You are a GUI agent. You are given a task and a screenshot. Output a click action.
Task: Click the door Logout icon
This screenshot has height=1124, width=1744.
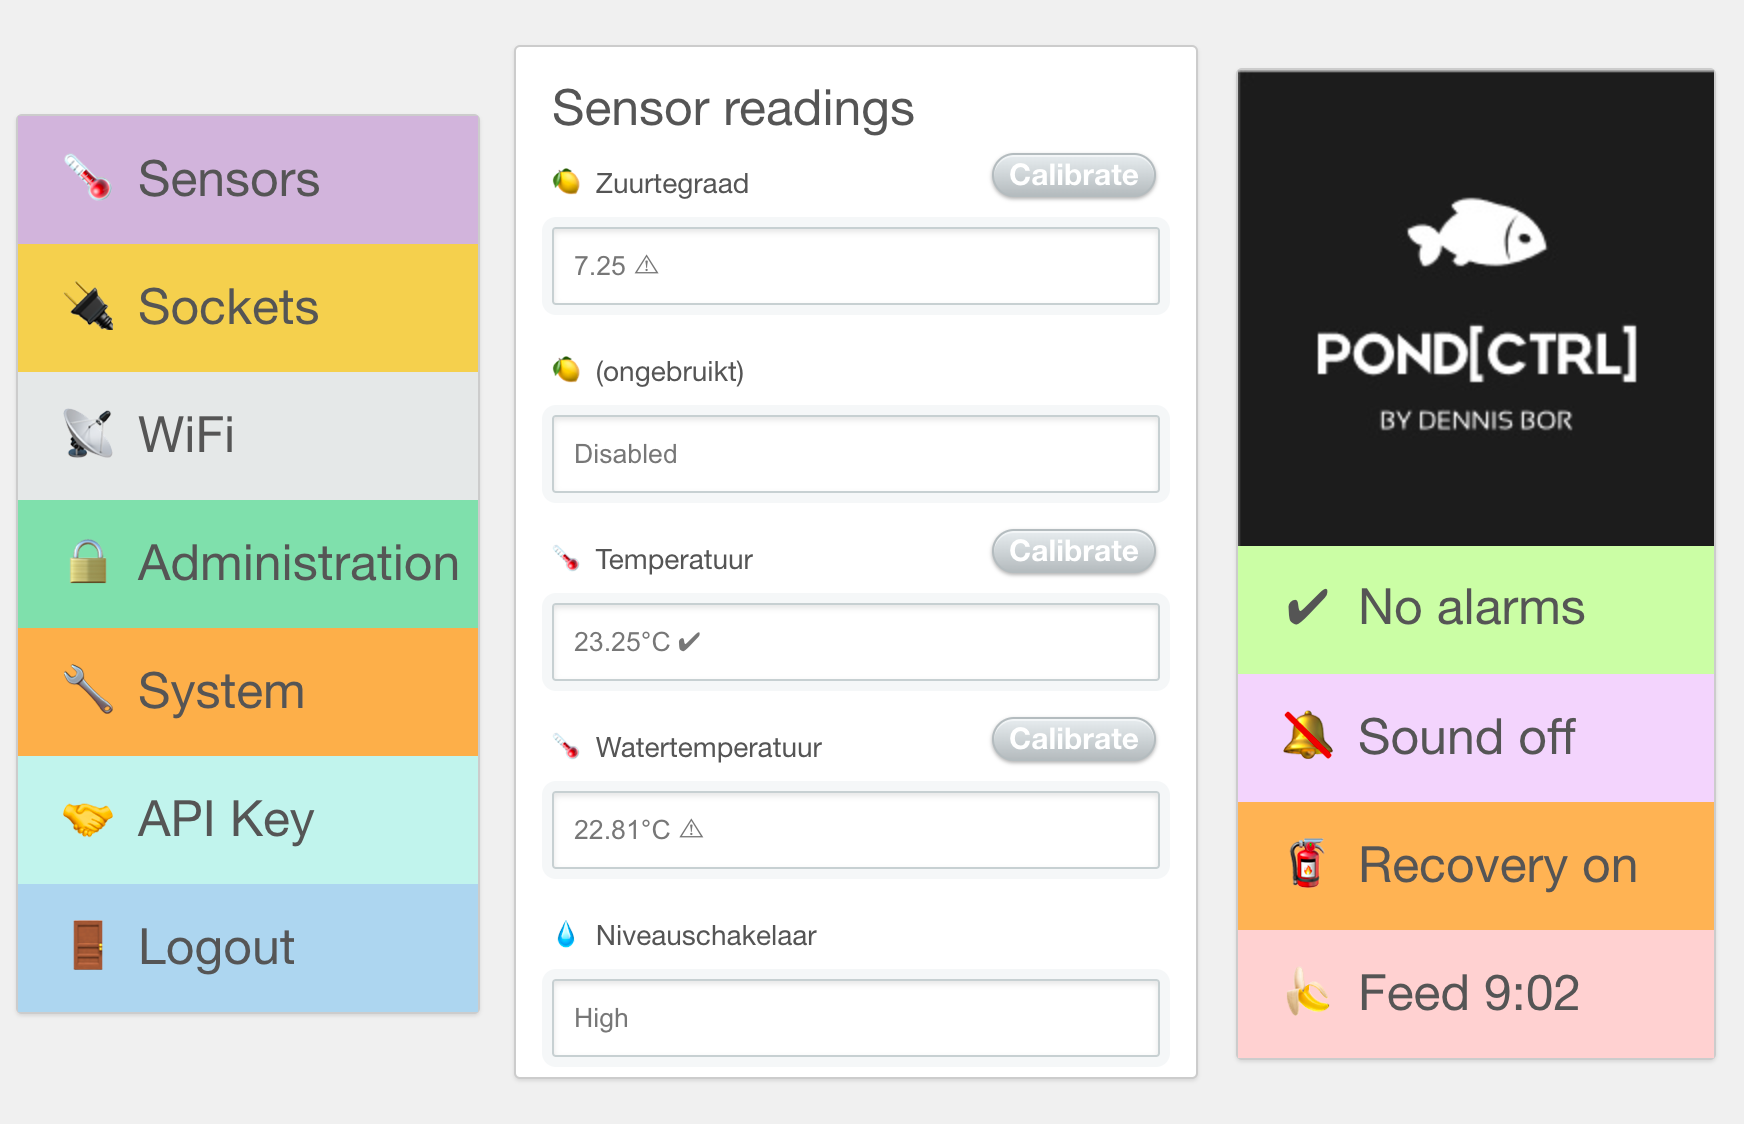click(x=88, y=946)
